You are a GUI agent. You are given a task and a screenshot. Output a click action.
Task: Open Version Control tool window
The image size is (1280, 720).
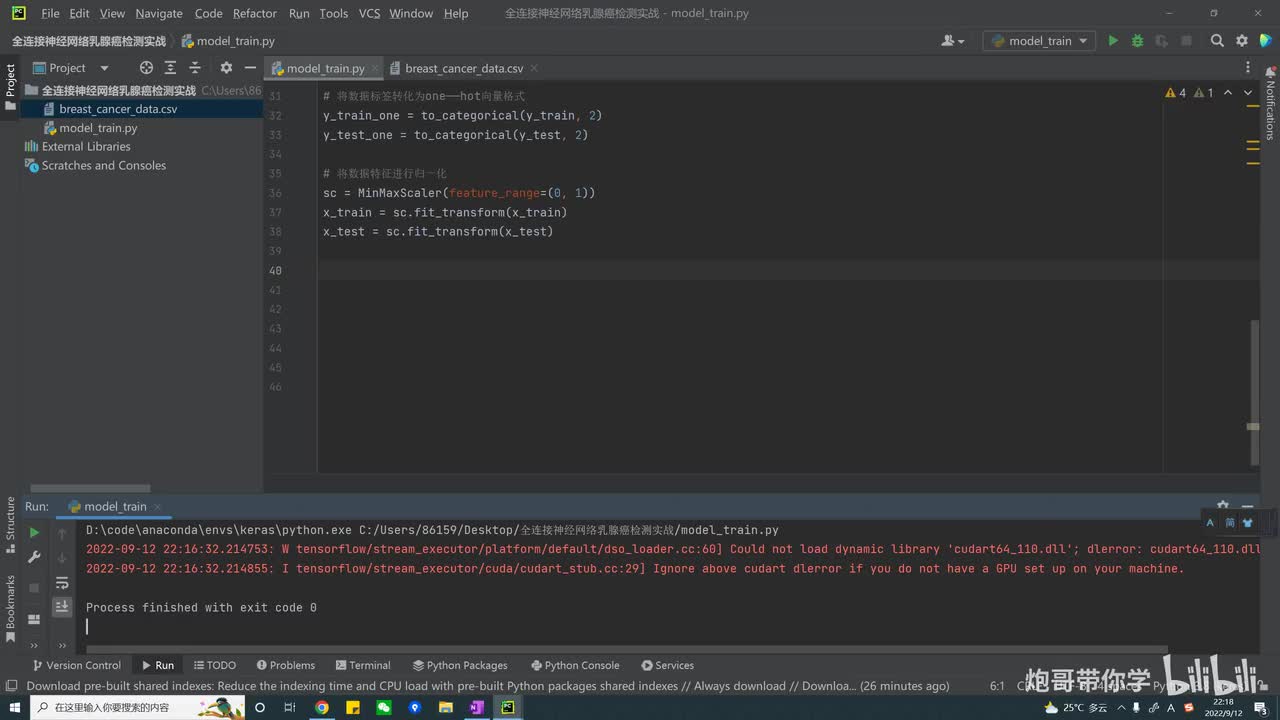pos(76,665)
